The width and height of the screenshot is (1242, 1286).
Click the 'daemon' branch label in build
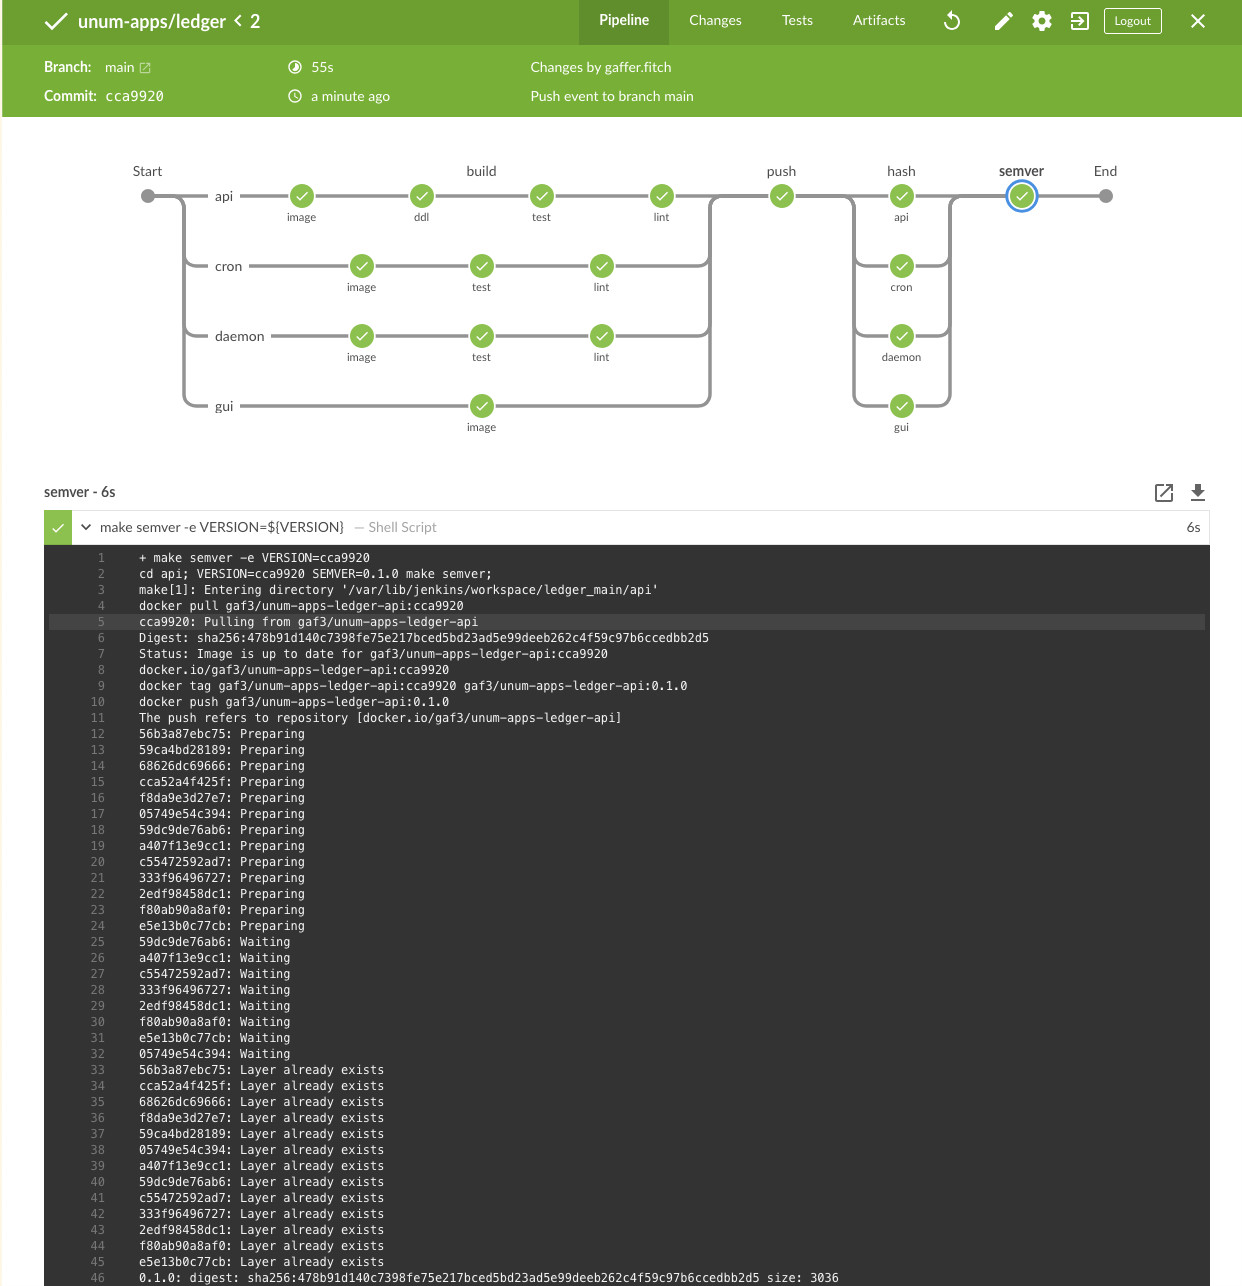point(240,337)
